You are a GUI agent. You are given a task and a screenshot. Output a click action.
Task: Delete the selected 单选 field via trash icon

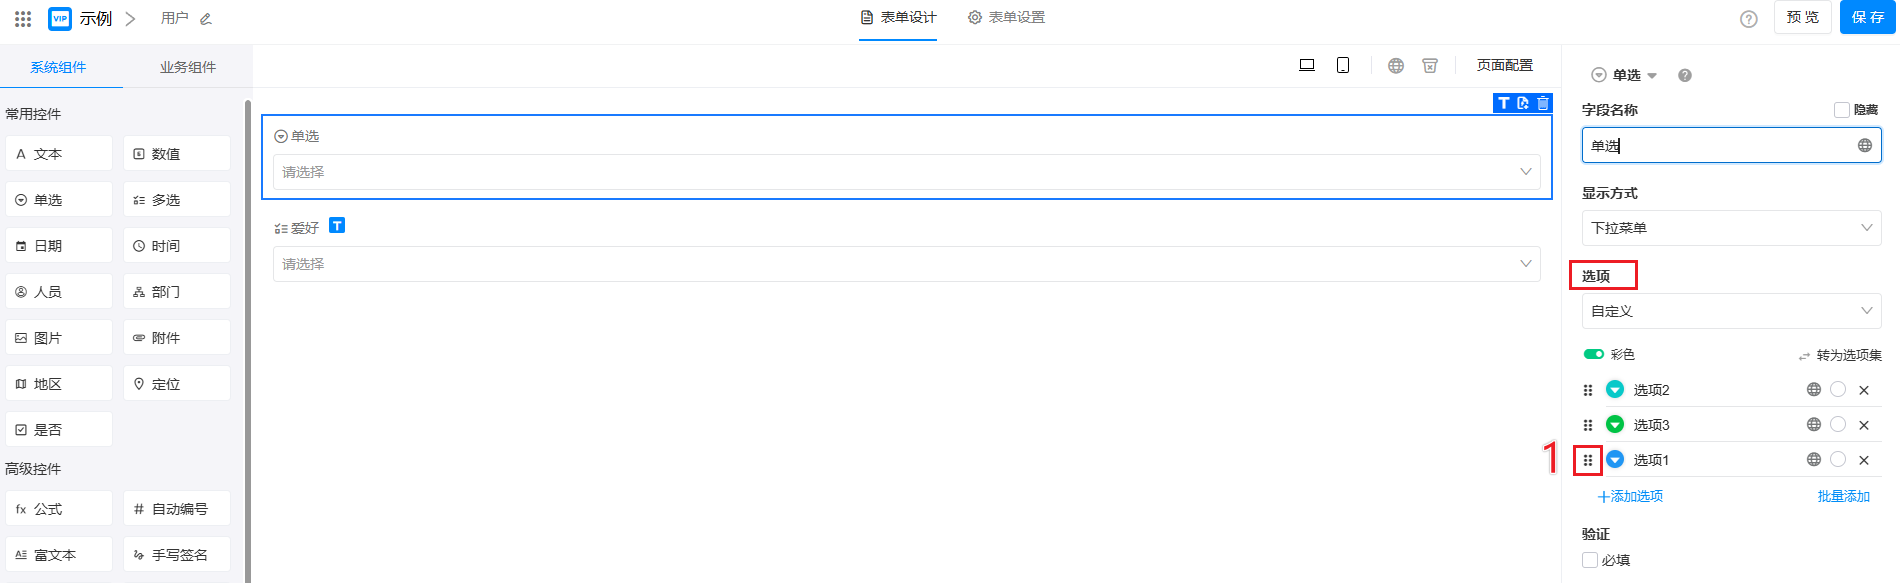(1543, 103)
